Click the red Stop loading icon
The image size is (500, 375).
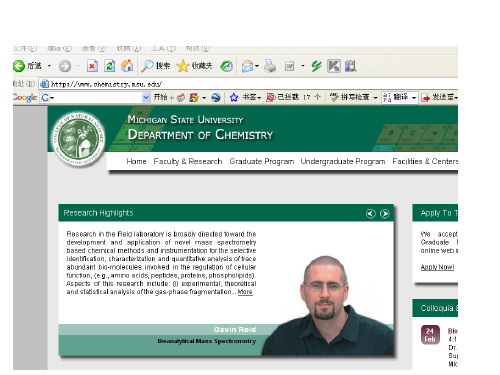click(x=92, y=66)
